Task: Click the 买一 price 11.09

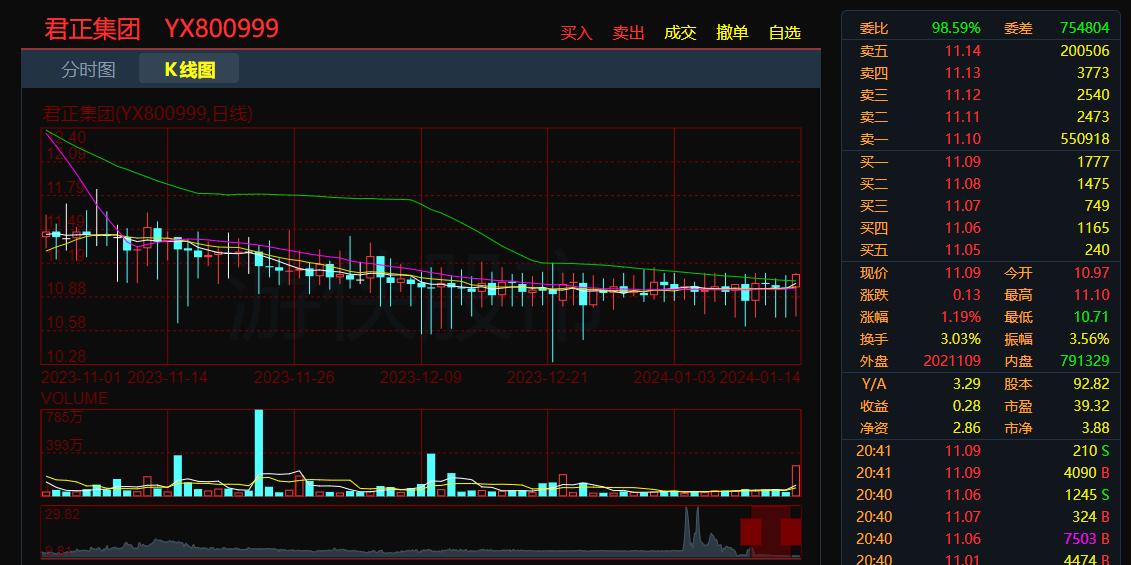Action: click(963, 162)
